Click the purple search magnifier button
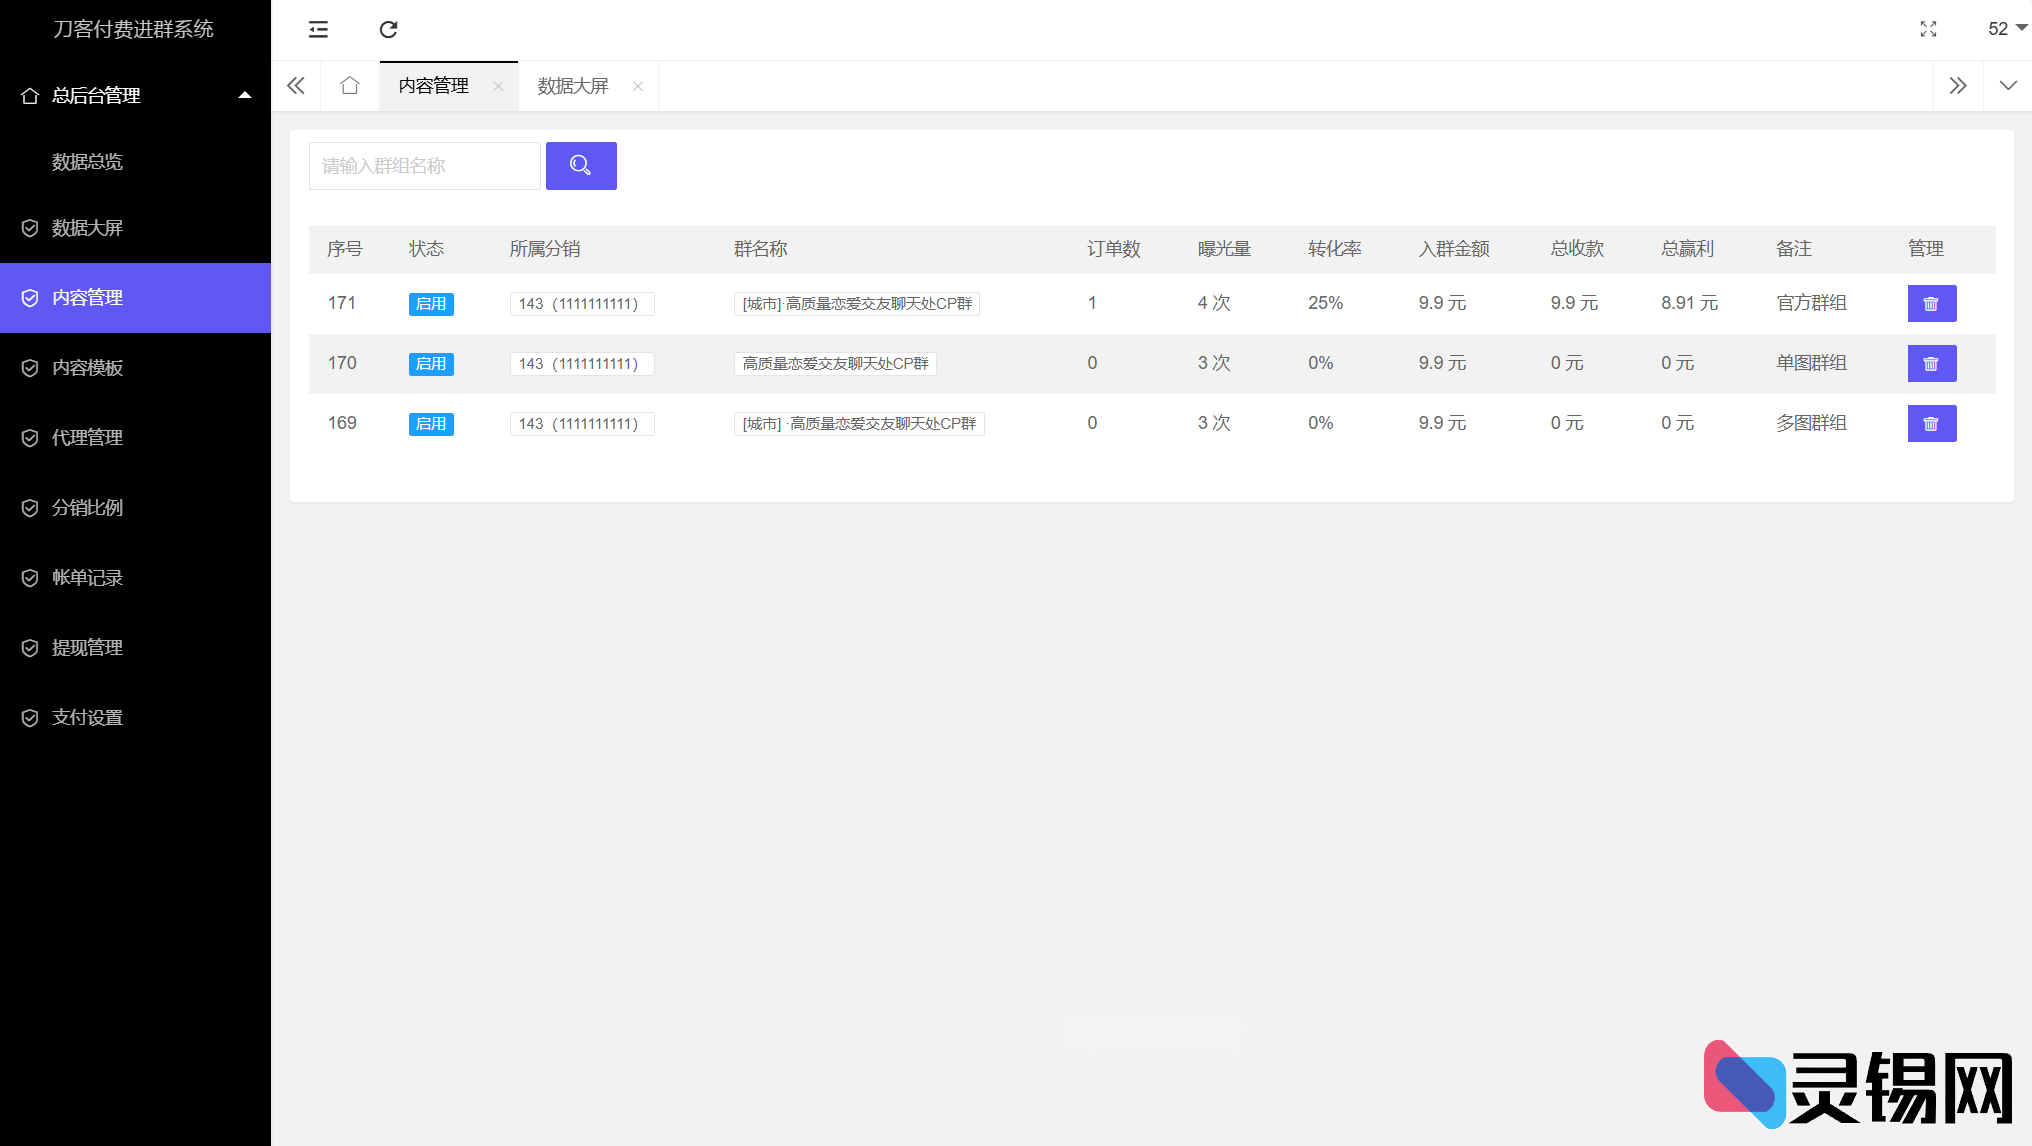This screenshot has width=2032, height=1146. click(x=581, y=166)
